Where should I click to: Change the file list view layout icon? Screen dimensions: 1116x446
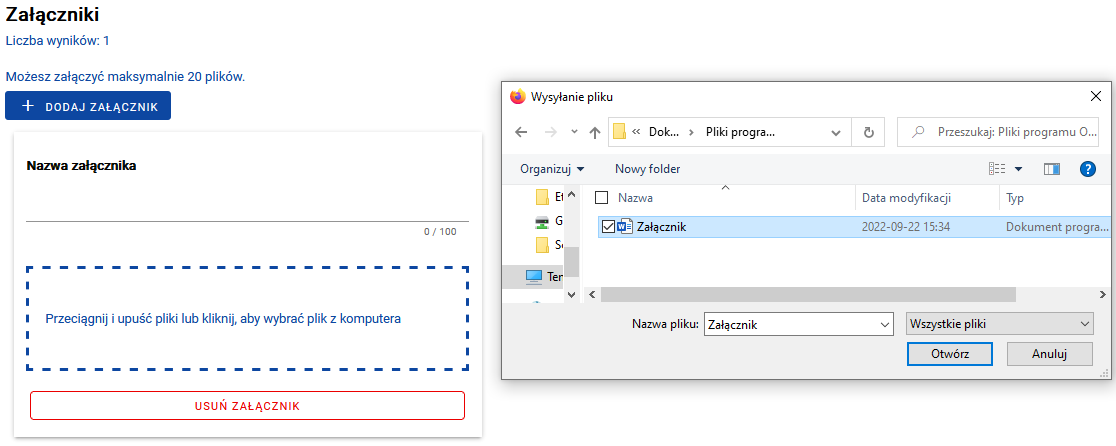click(x=997, y=169)
